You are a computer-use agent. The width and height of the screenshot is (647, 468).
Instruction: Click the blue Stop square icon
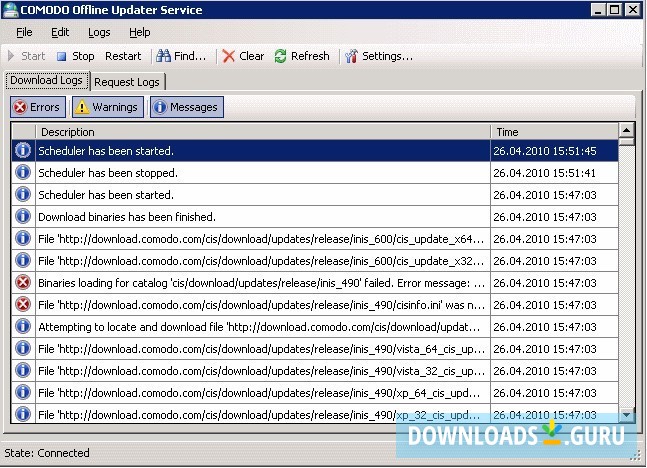(x=61, y=56)
